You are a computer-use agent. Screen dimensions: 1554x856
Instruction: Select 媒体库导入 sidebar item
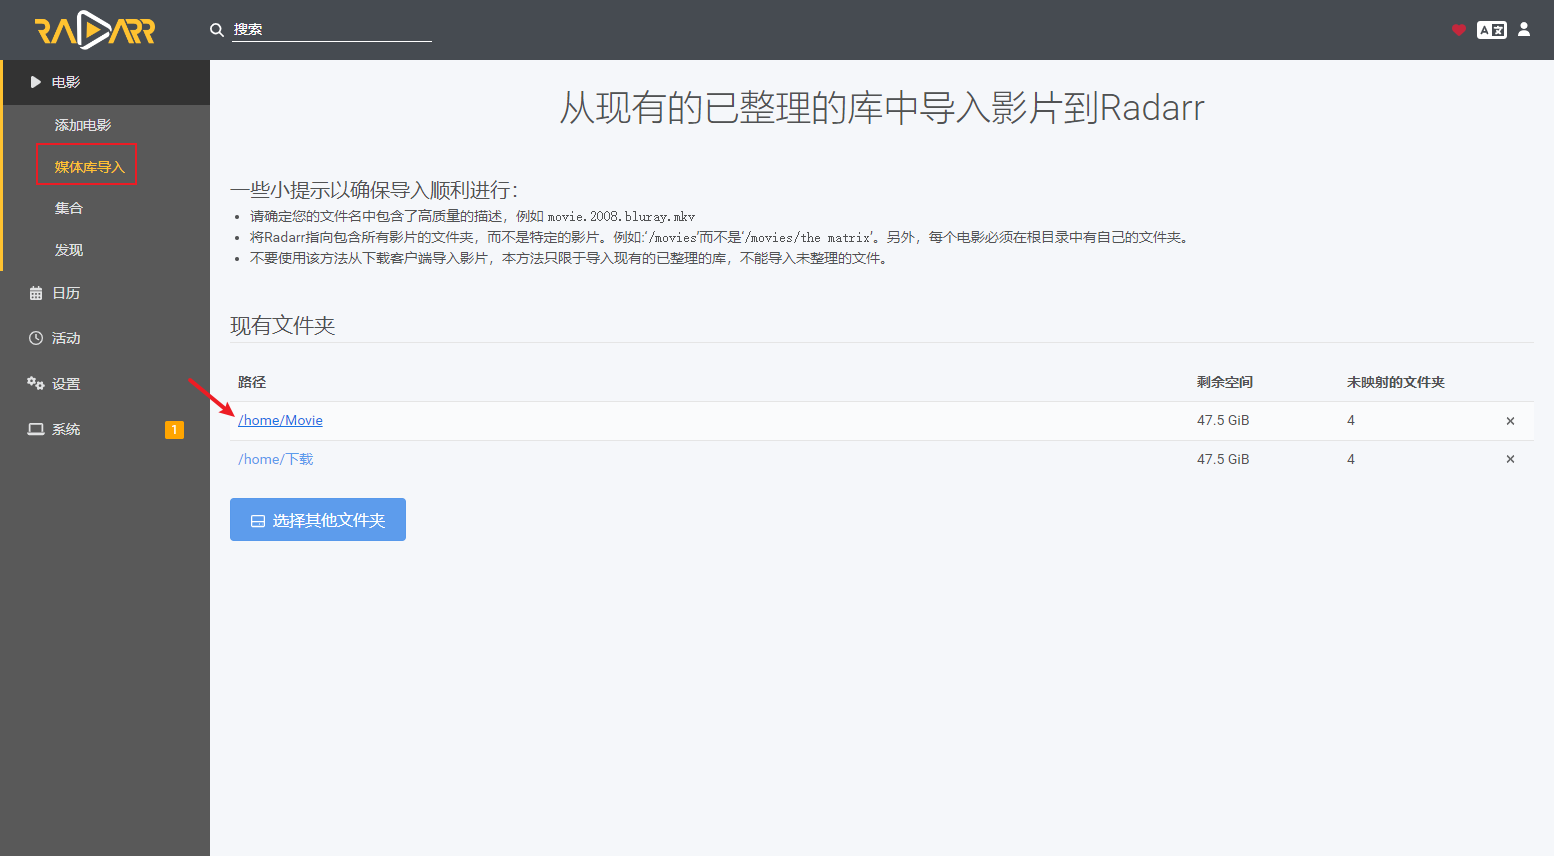89,167
